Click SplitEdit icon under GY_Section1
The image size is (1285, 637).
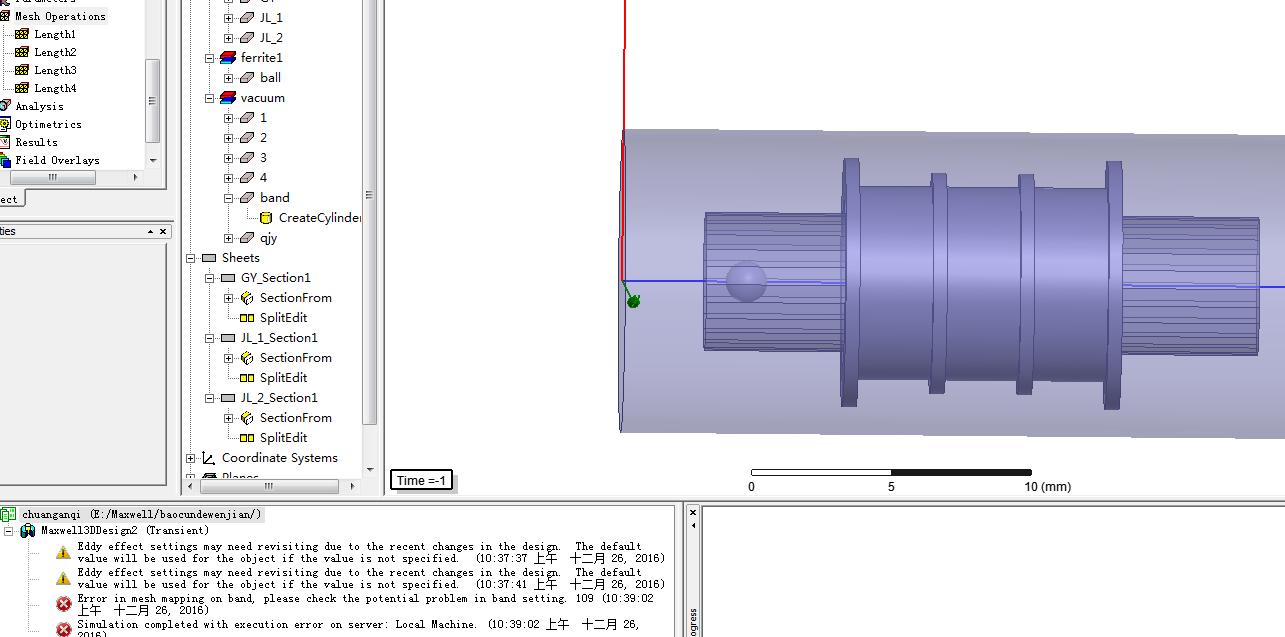(247, 318)
